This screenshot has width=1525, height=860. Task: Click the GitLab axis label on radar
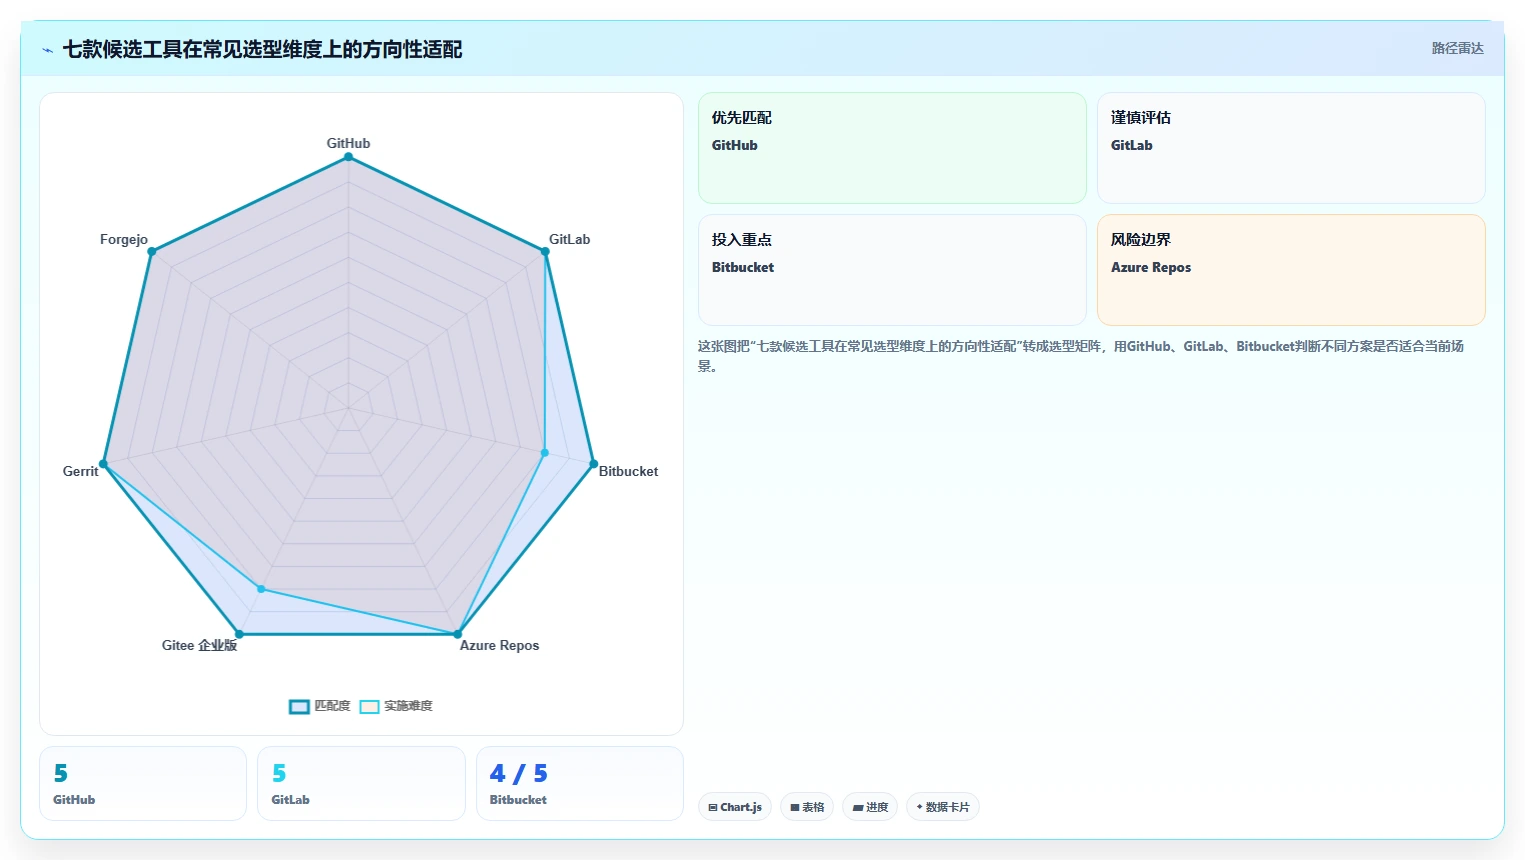pos(569,239)
